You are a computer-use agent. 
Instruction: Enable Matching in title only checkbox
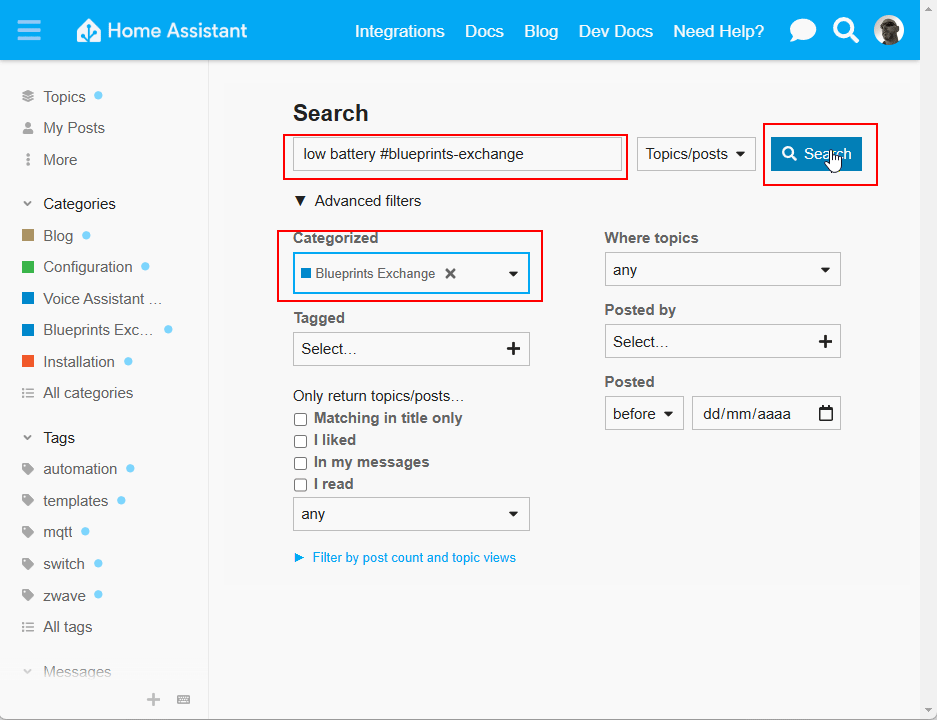(x=300, y=419)
